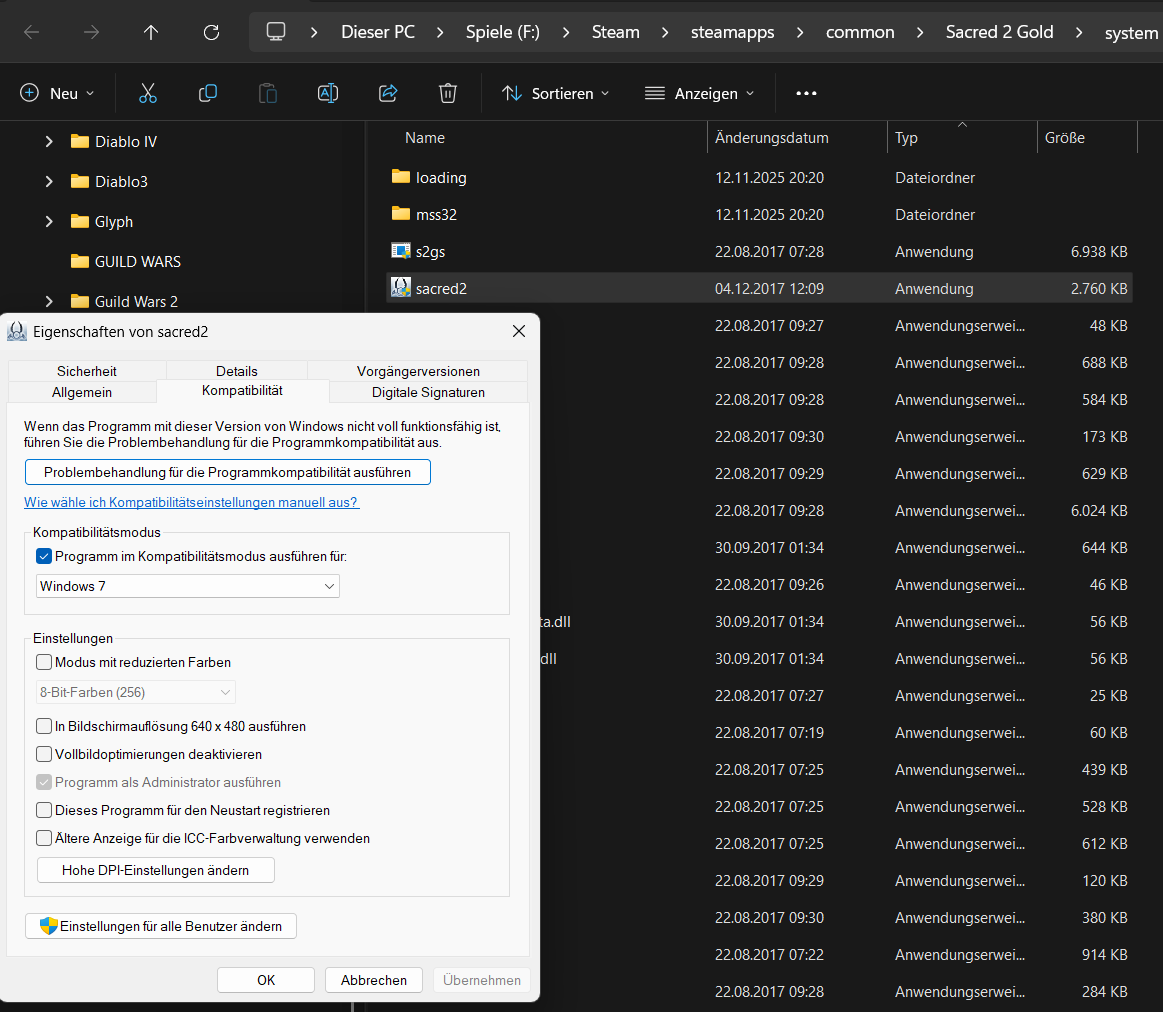The image size is (1163, 1012).
Task: Click Problembehandlung für die Programmkompatibilität ausführen
Action: click(228, 472)
